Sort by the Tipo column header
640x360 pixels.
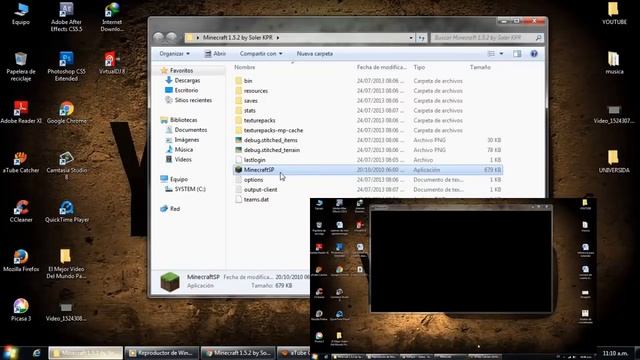pos(419,67)
